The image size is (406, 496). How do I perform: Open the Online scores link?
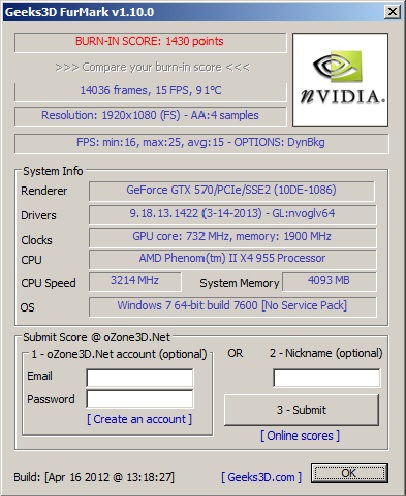[300, 436]
